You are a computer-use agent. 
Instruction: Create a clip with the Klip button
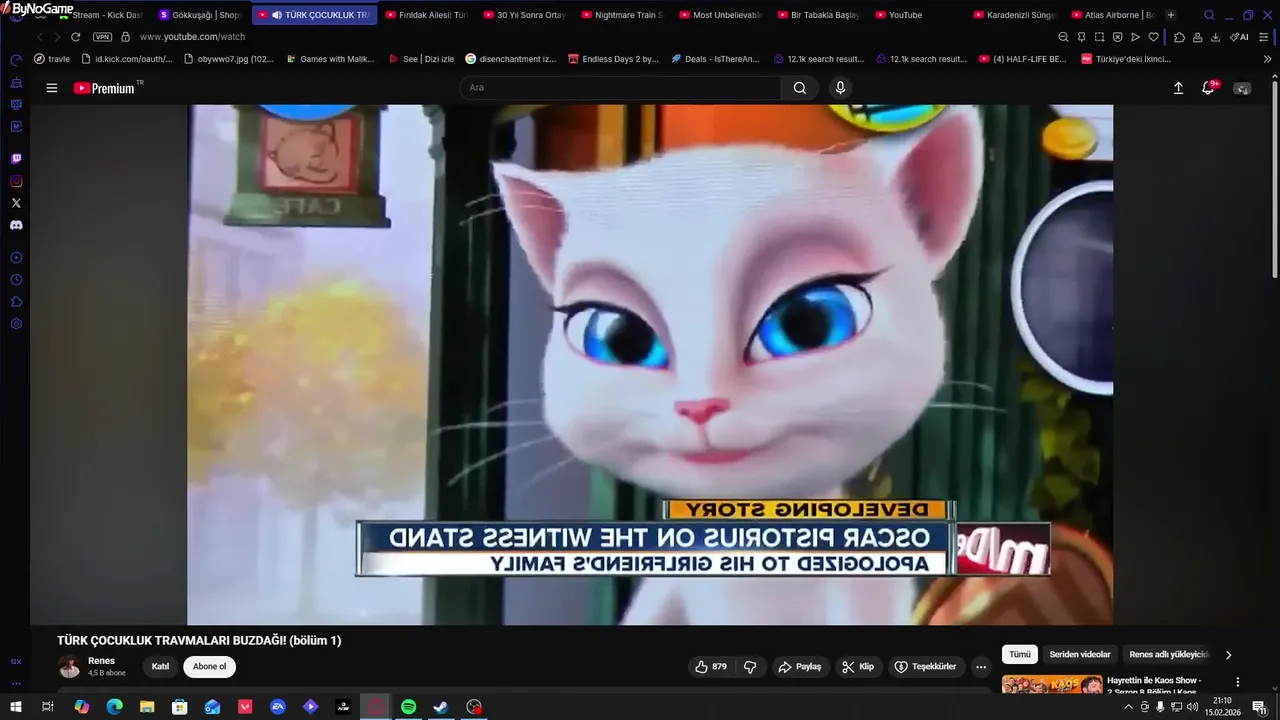(x=858, y=667)
